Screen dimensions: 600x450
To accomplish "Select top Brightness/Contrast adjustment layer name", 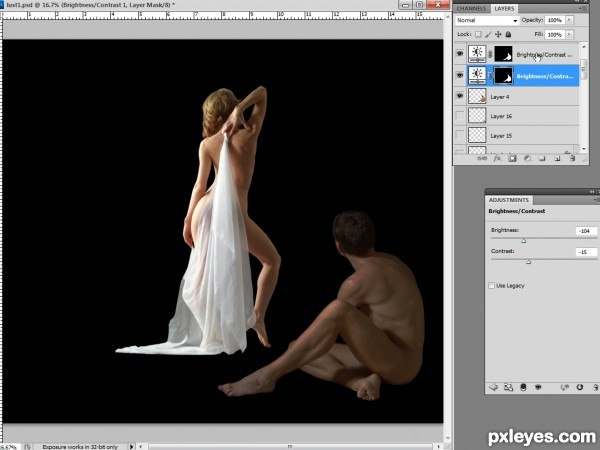I will pos(544,55).
